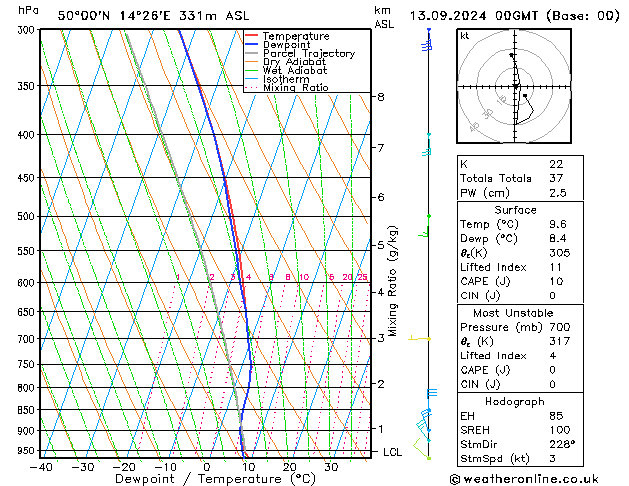
Task: Click the 'Mixing Ratio (g/kg)' vertical axis label
Action: coord(392,281)
